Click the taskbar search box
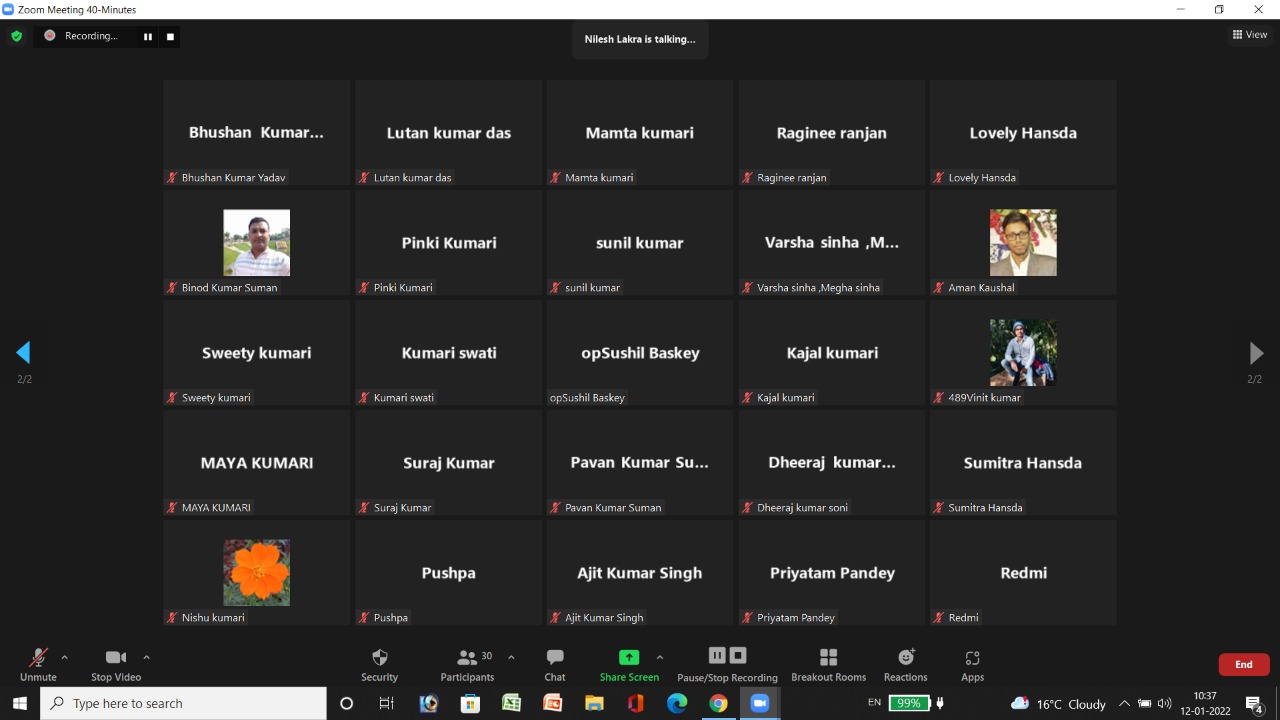The width and height of the screenshot is (1280, 720). coord(184,703)
